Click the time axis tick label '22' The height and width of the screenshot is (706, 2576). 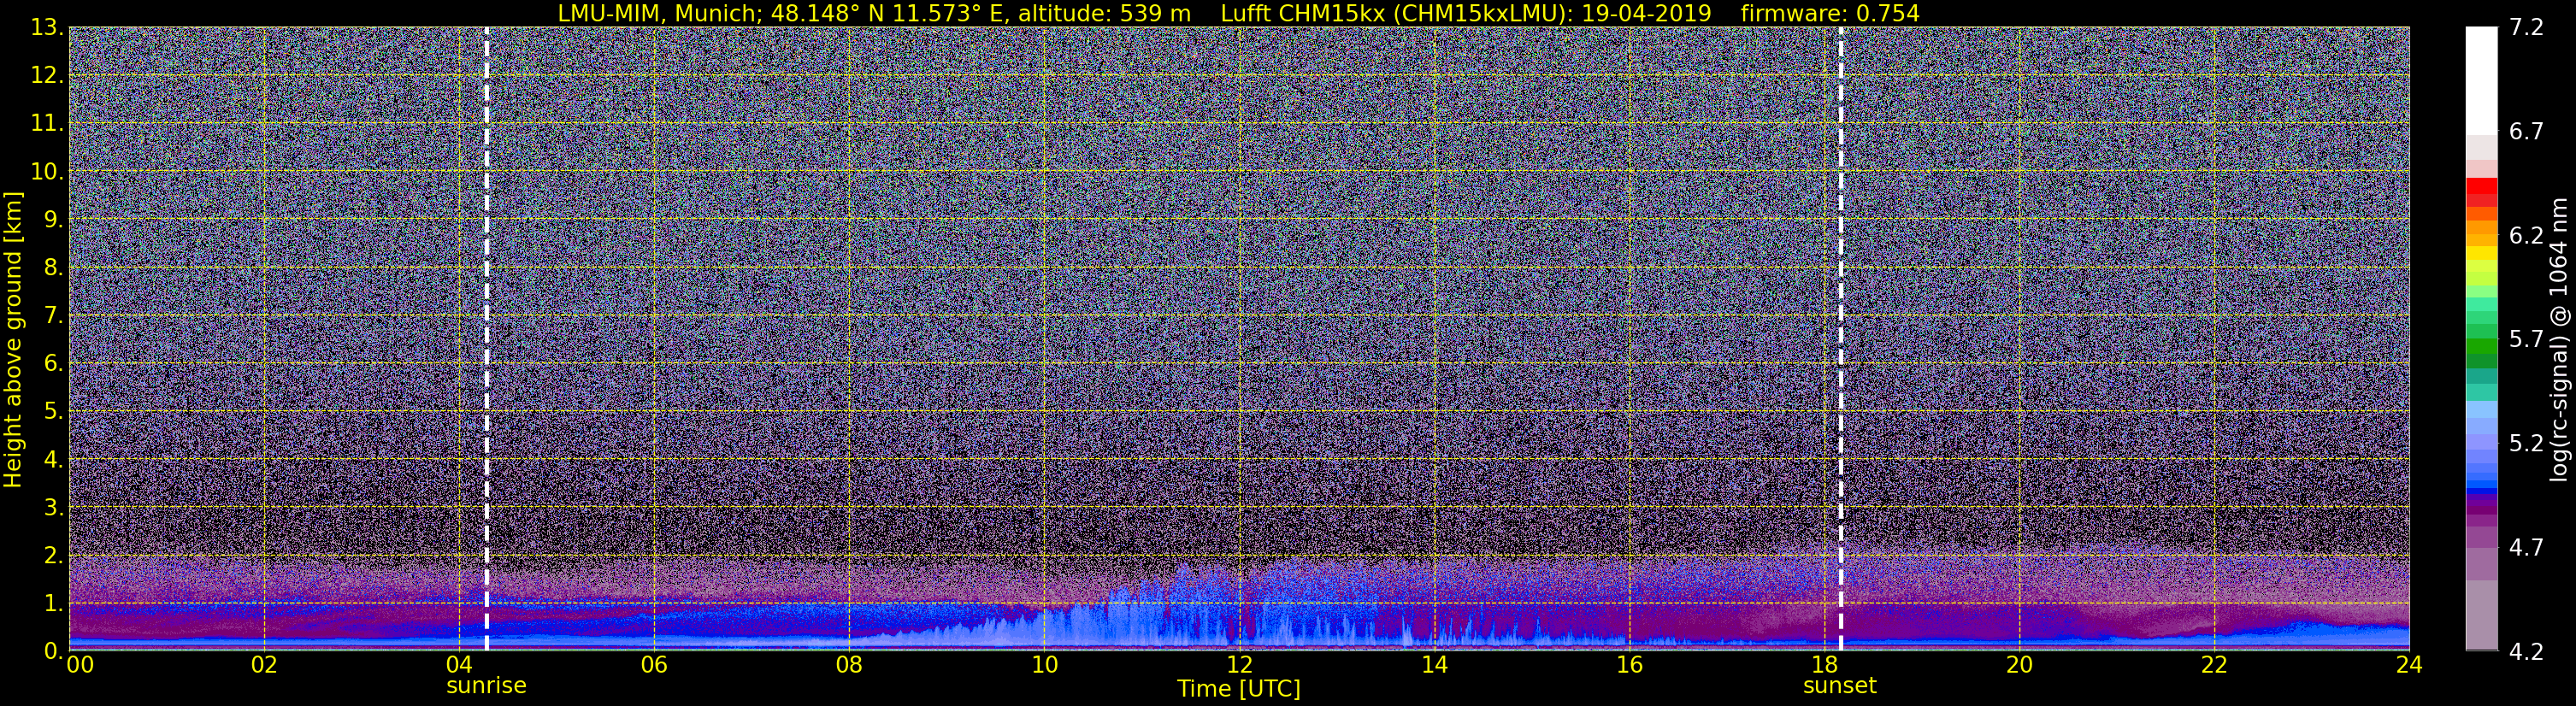point(2214,665)
